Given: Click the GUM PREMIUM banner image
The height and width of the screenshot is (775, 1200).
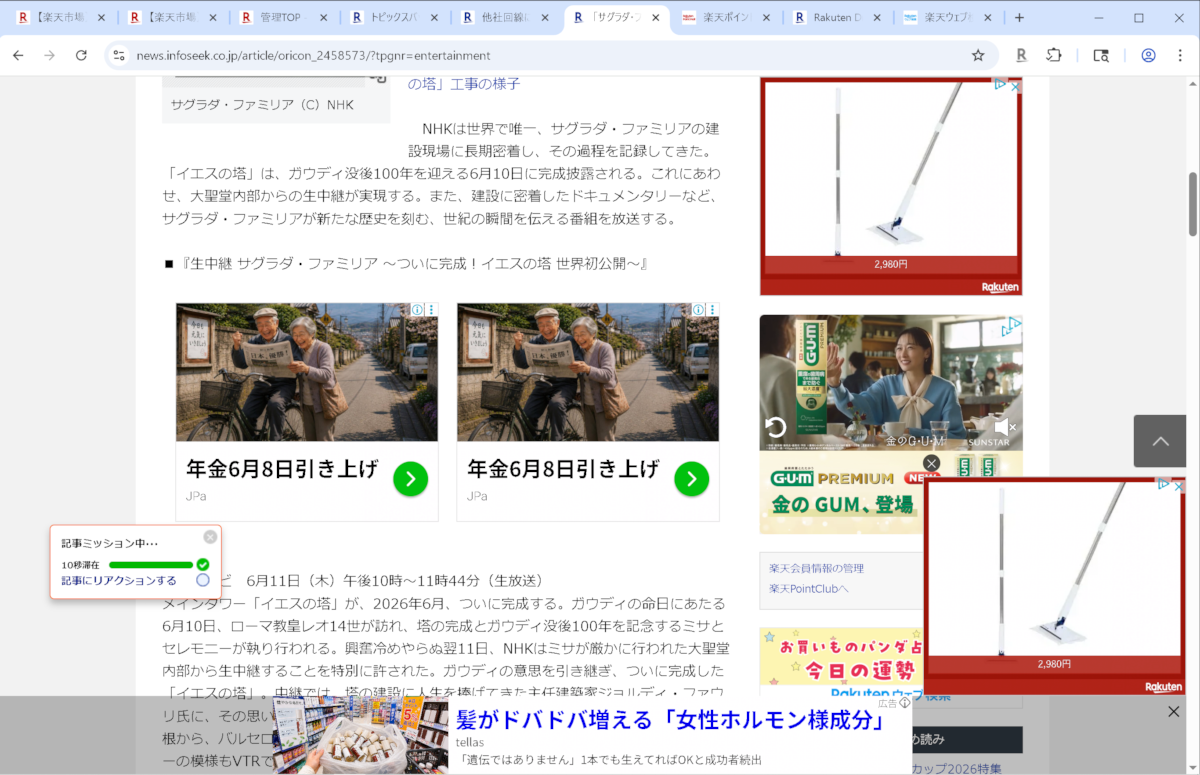Looking at the screenshot, I should pyautogui.click(x=840, y=492).
